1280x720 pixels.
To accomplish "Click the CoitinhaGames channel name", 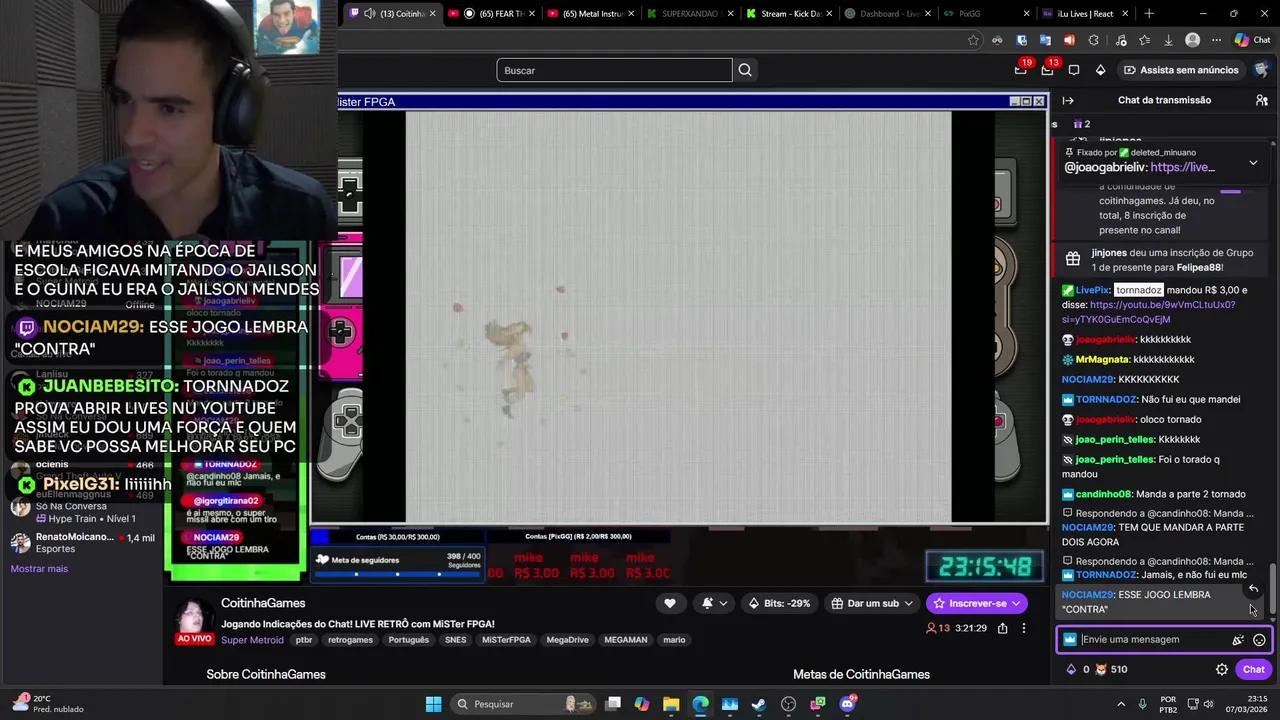I will tap(263, 603).
